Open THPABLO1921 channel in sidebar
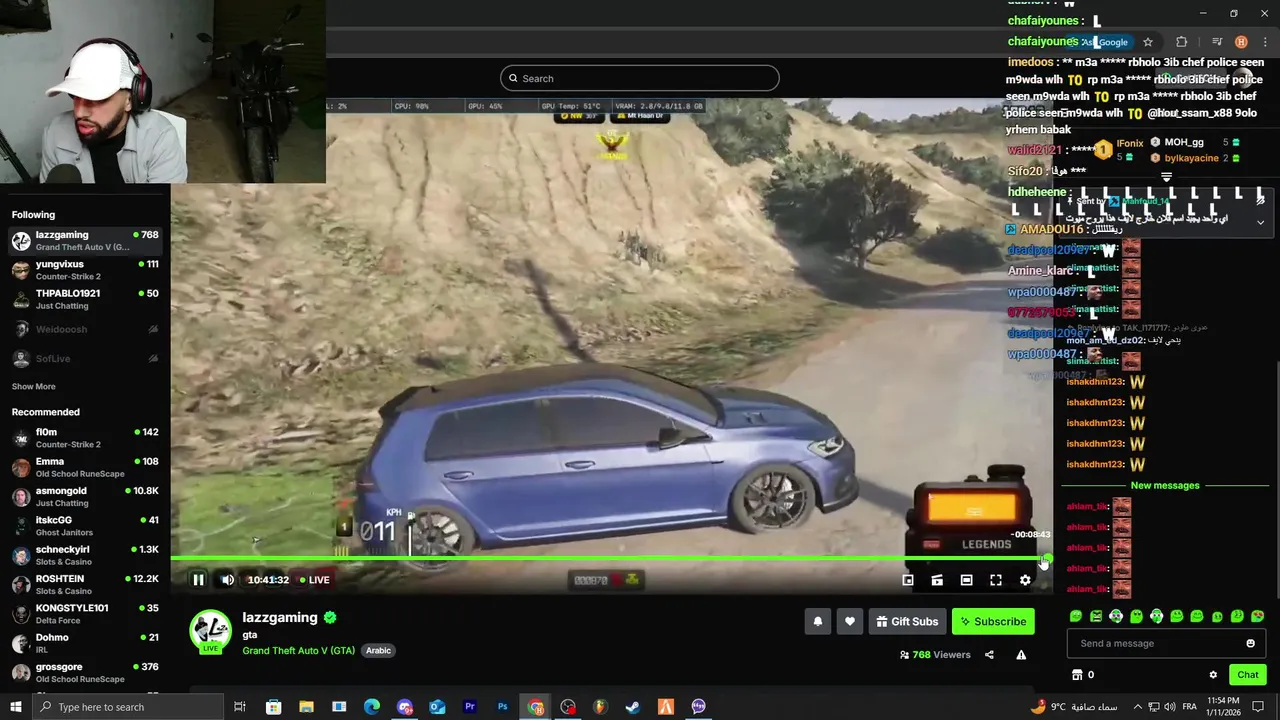This screenshot has width=1280, height=720. coord(85,299)
